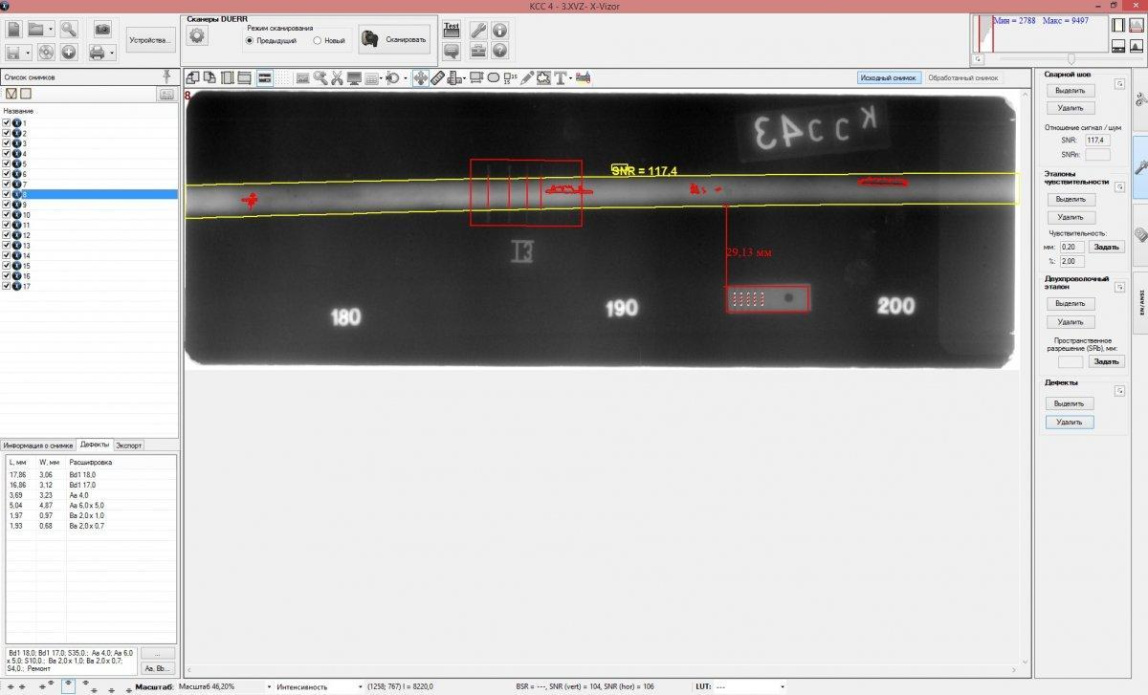Click the scanner settings gear icon
Image resolution: width=1148 pixels, height=695 pixels.
pyautogui.click(x=197, y=37)
